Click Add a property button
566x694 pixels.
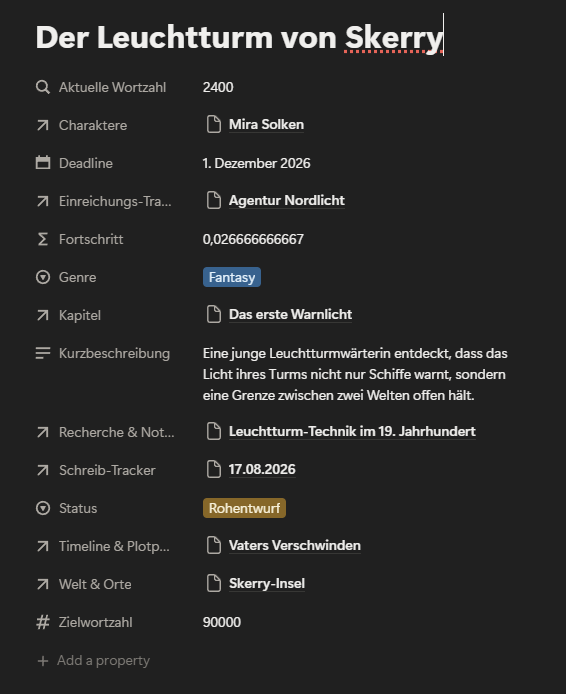(94, 660)
